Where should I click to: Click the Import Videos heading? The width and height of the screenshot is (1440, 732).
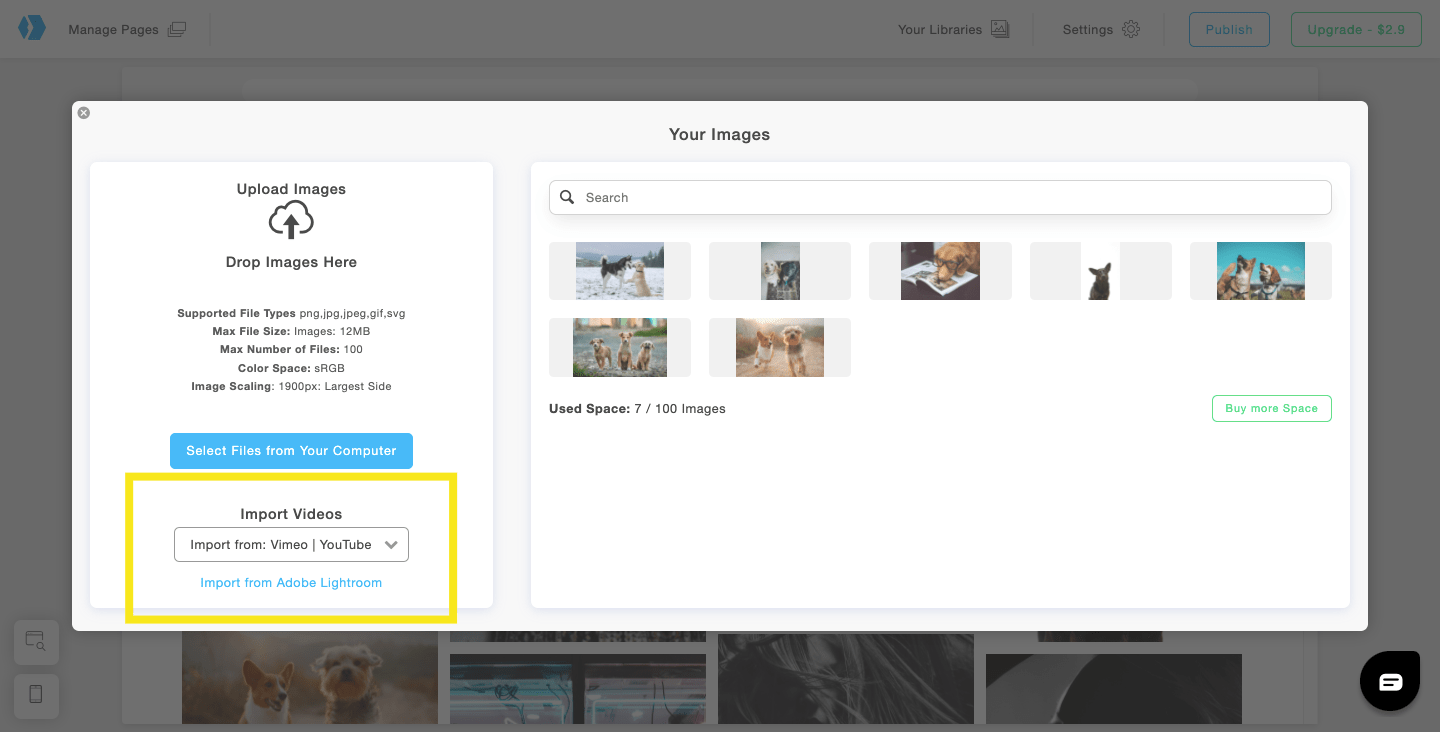291,514
